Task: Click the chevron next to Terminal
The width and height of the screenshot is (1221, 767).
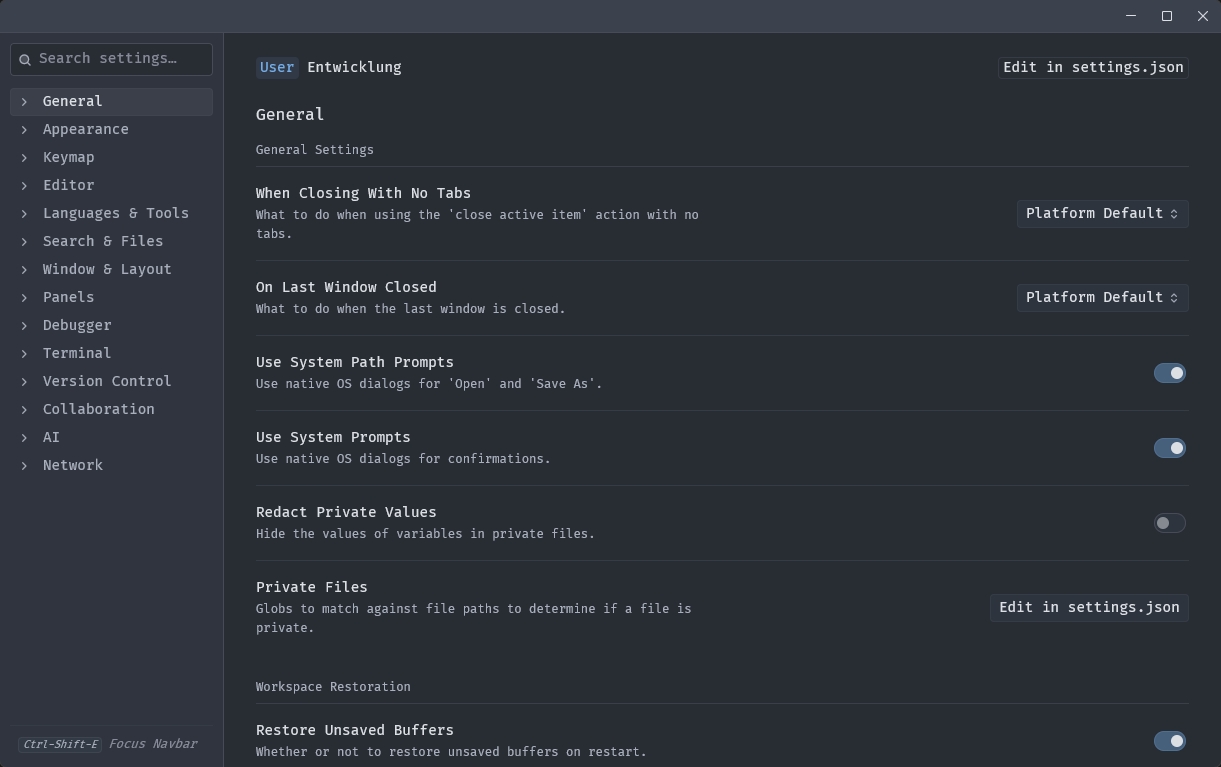Action: (x=24, y=353)
